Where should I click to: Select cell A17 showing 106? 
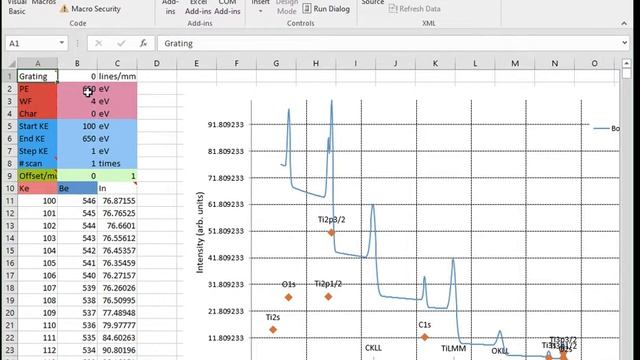pyautogui.click(x=38, y=276)
